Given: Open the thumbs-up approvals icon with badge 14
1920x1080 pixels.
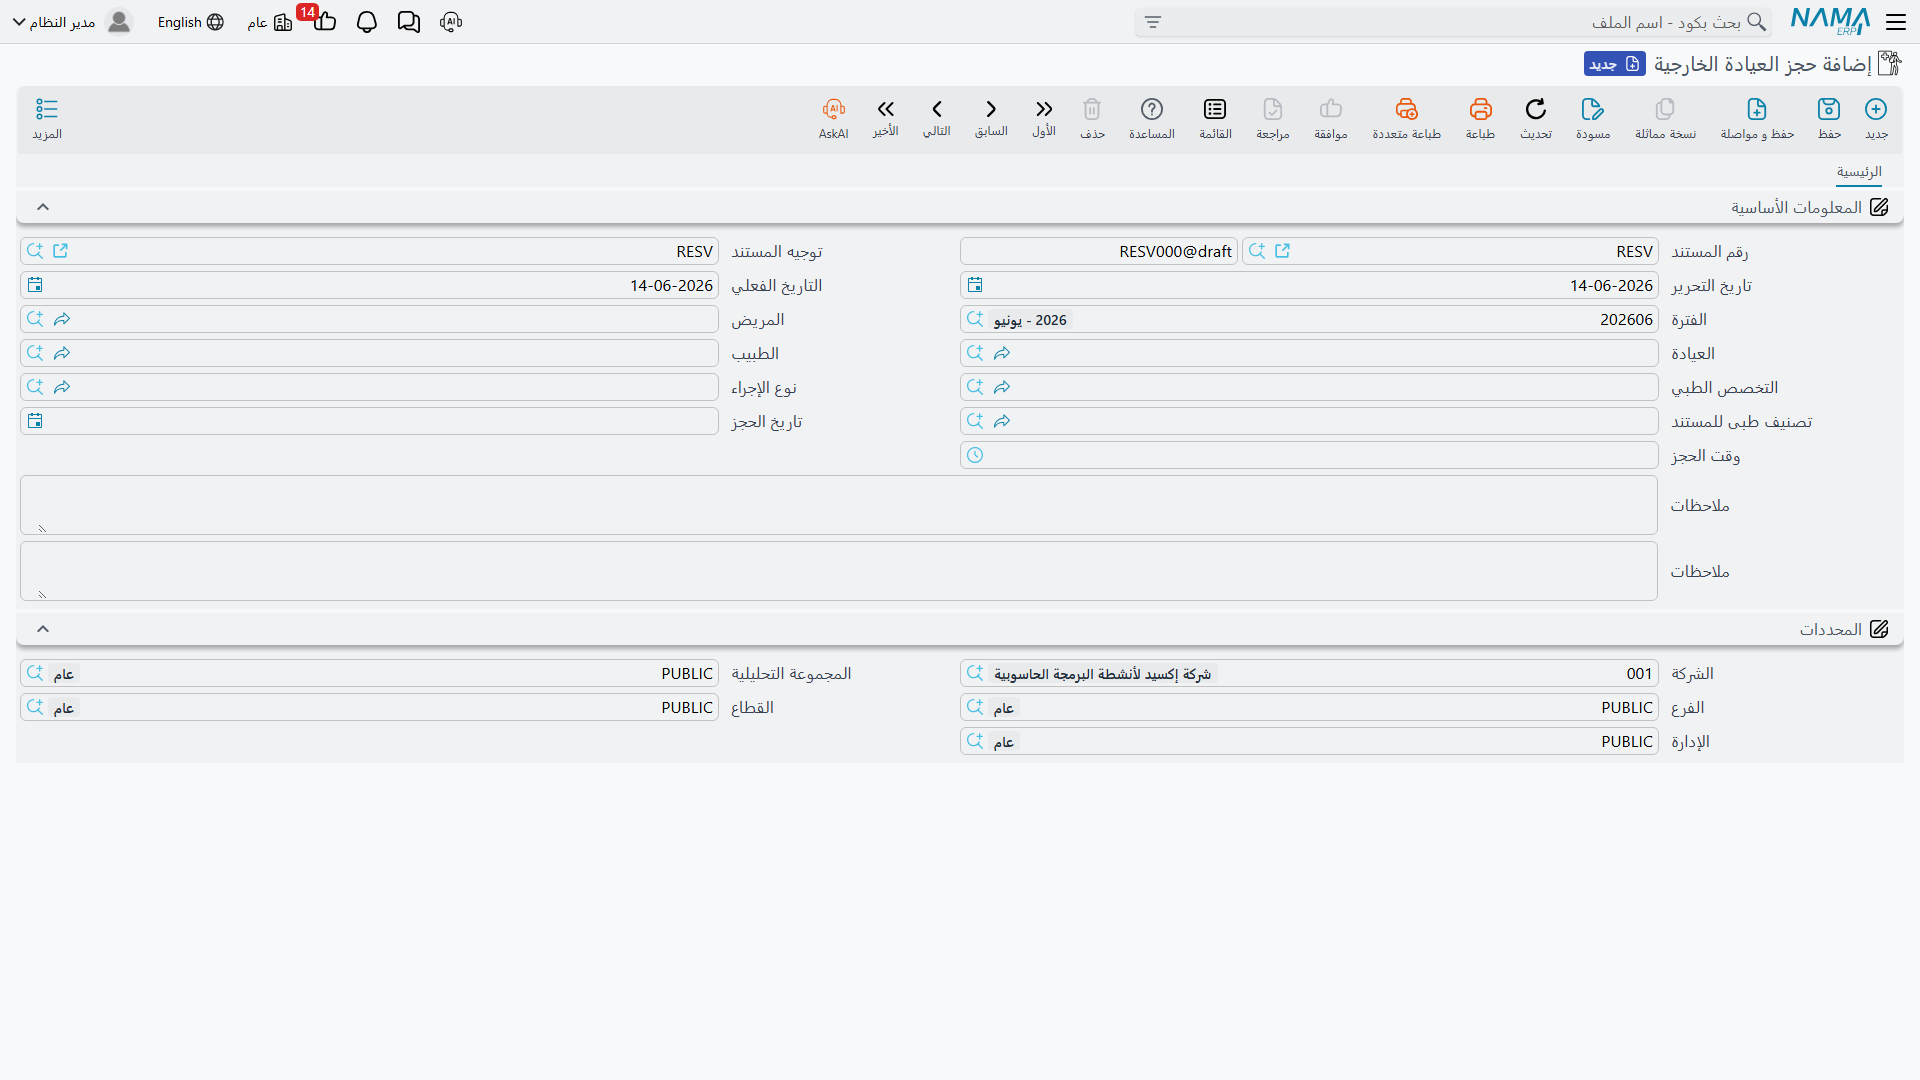Looking at the screenshot, I should pos(324,20).
